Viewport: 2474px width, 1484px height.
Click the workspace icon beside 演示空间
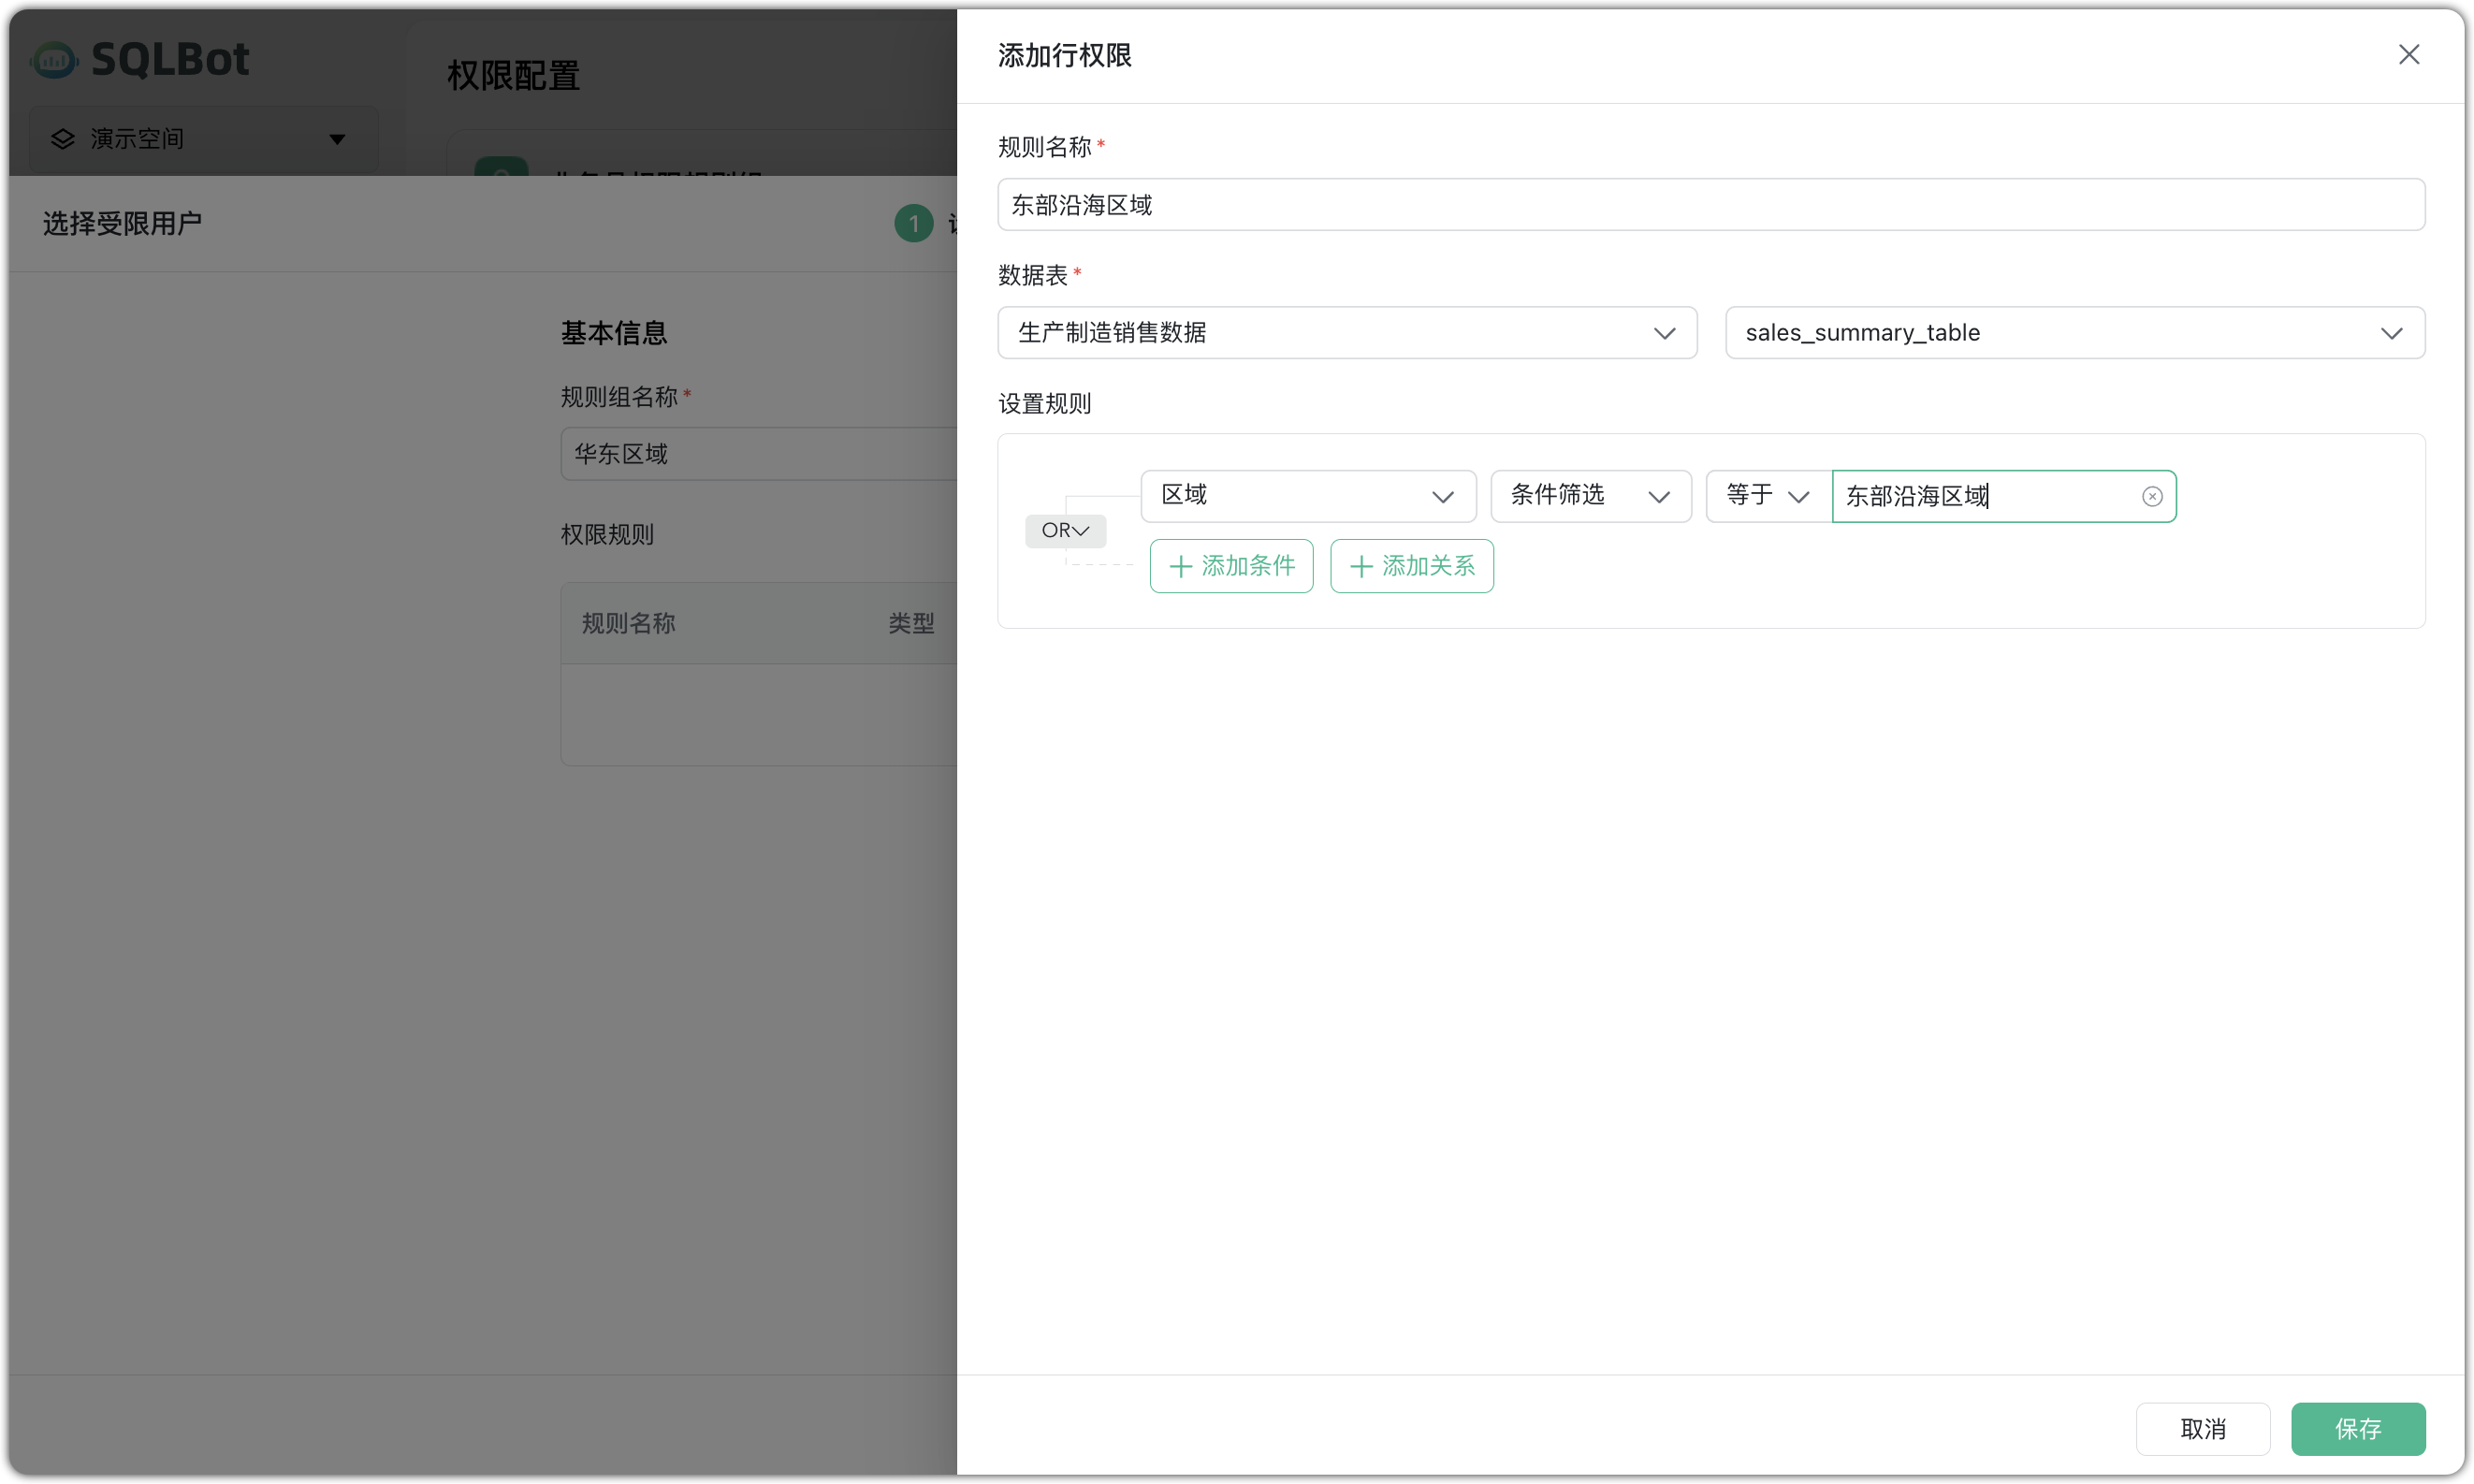click(x=62, y=139)
